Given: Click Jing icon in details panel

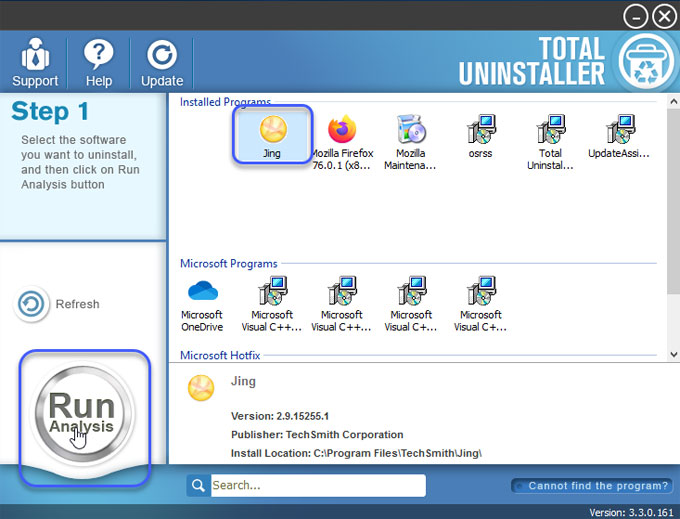Looking at the screenshot, I should coord(201,388).
